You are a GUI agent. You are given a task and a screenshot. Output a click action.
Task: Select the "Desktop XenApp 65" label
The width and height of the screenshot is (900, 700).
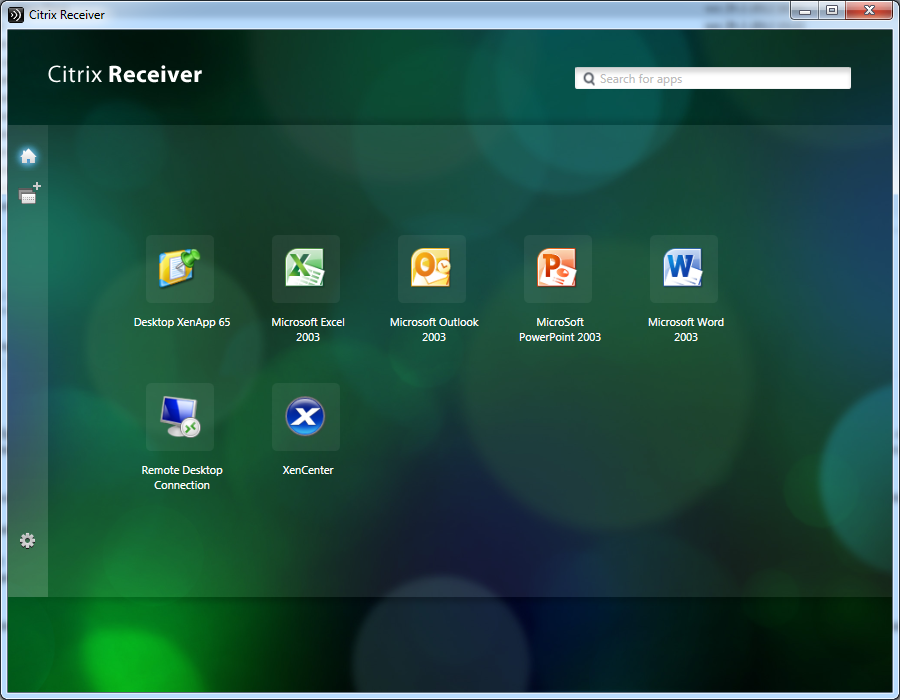pos(182,322)
